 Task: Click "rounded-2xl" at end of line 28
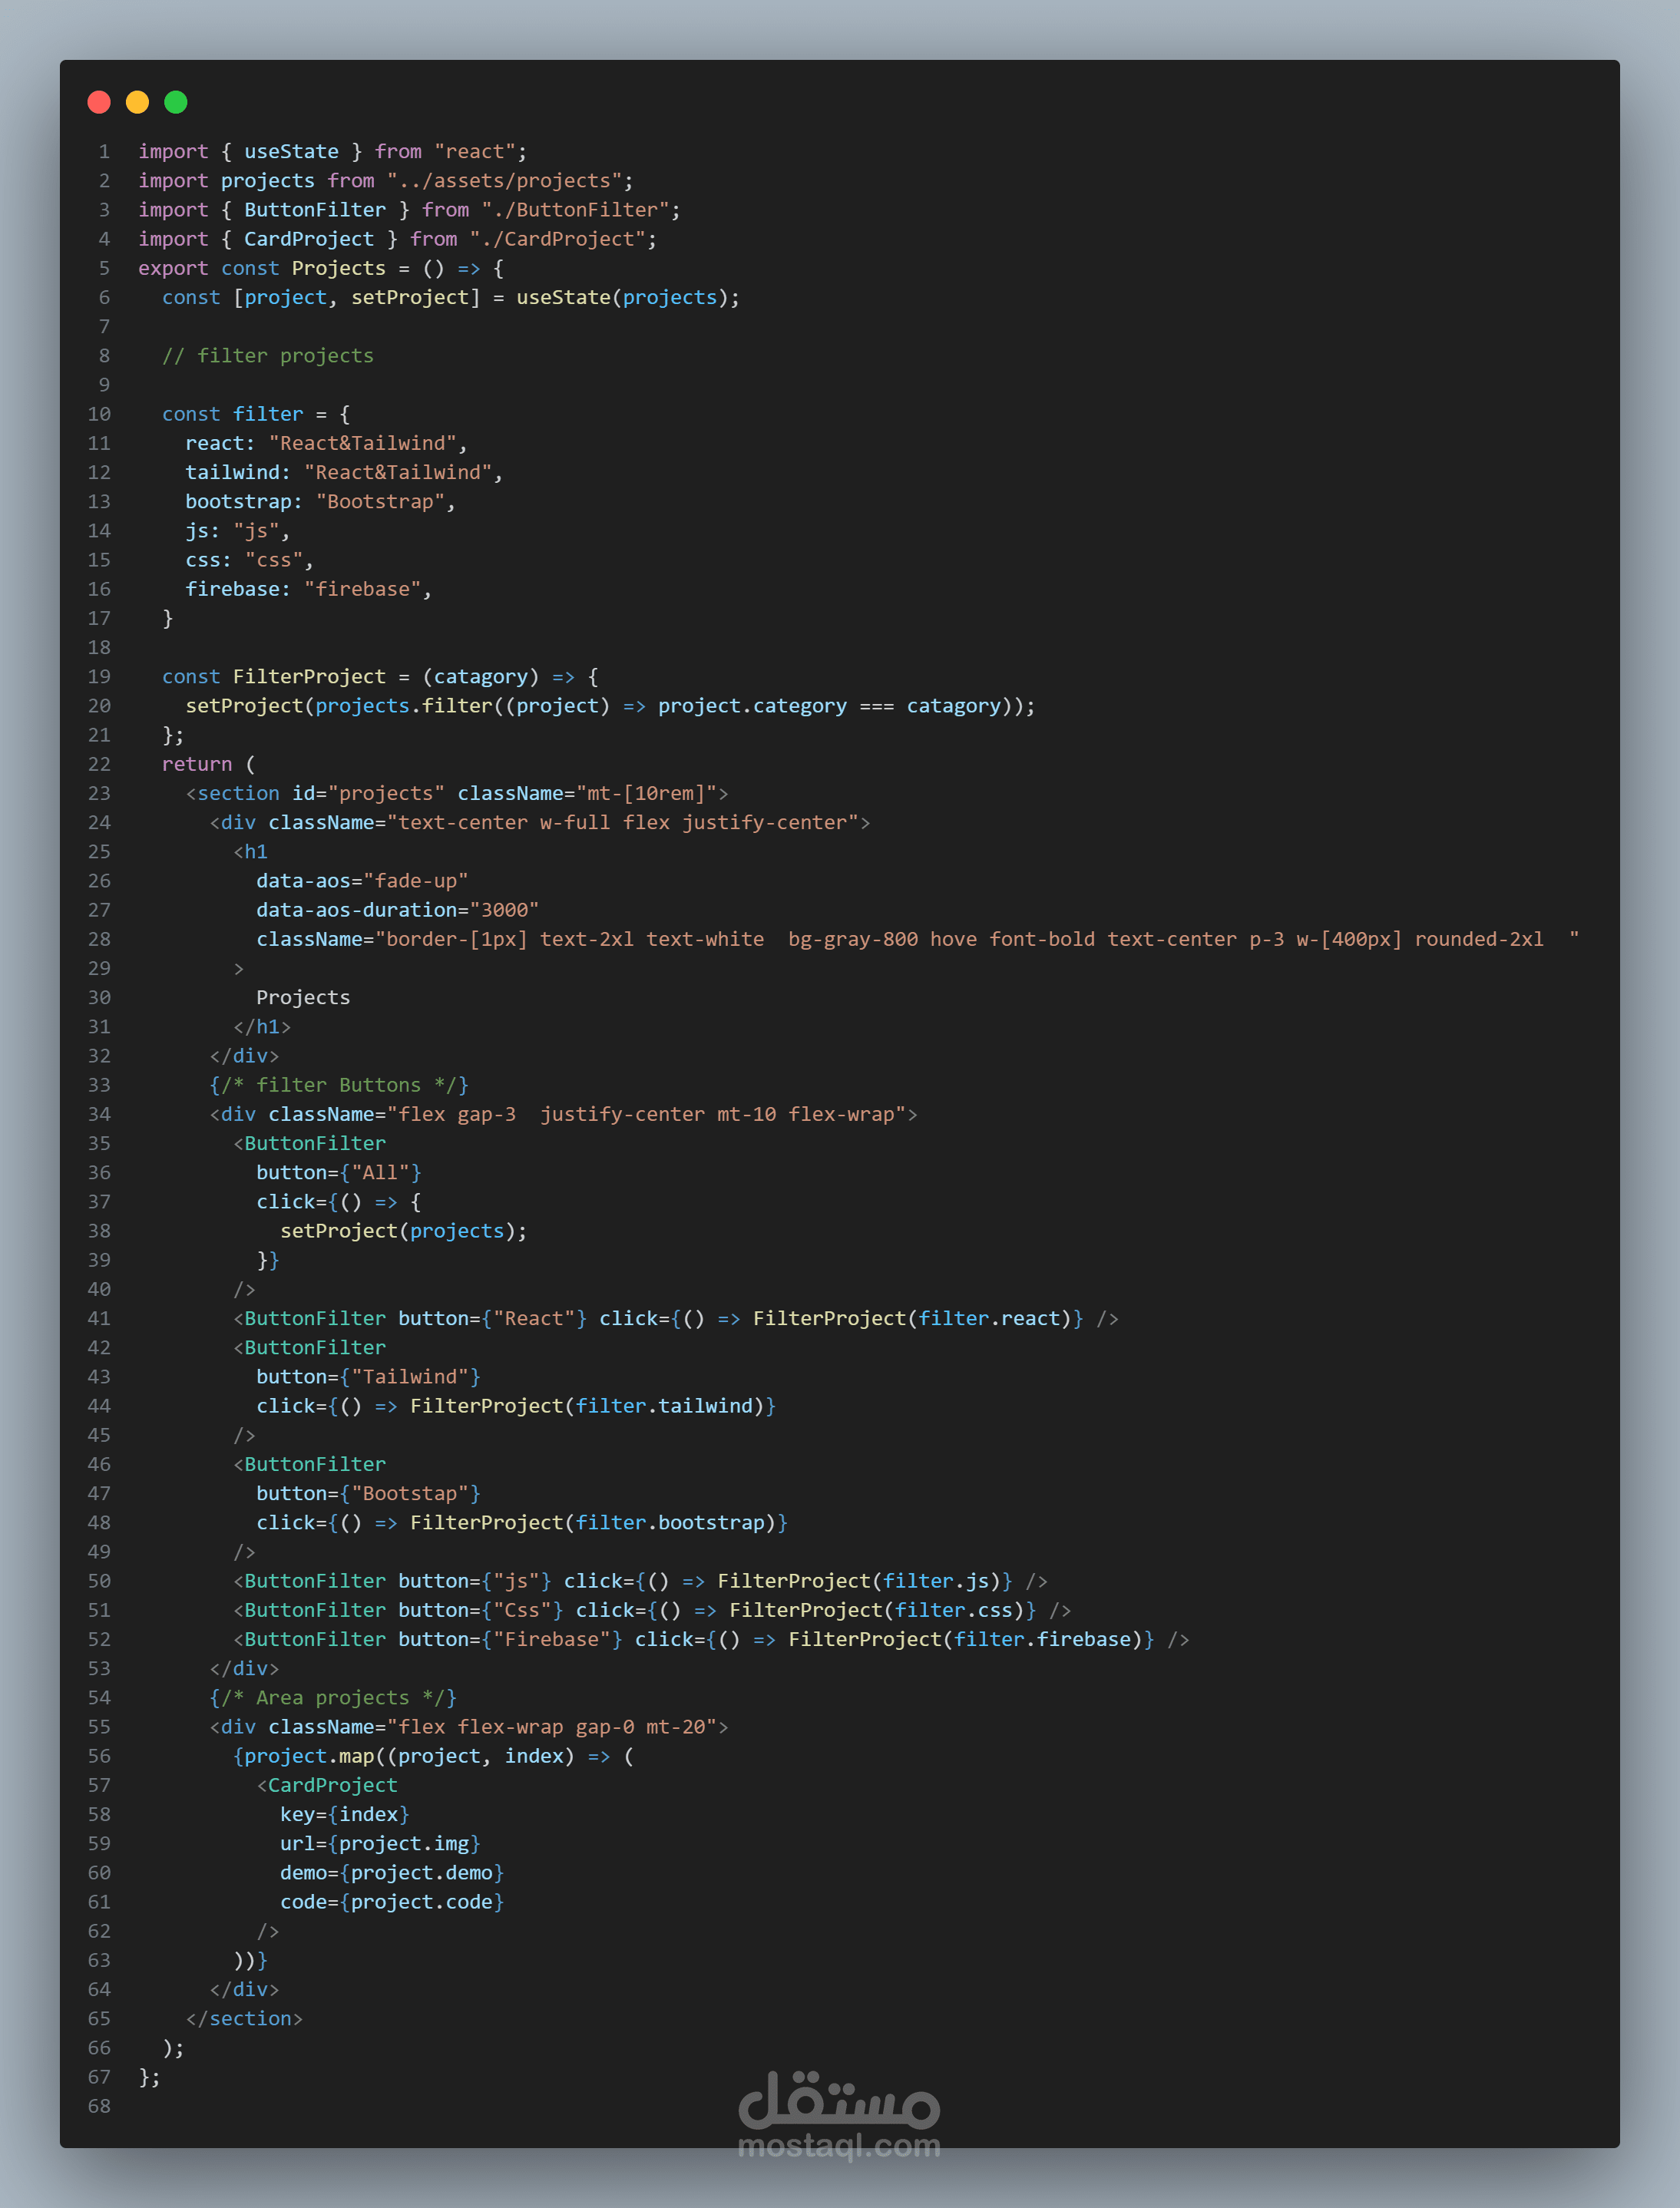click(x=1478, y=939)
